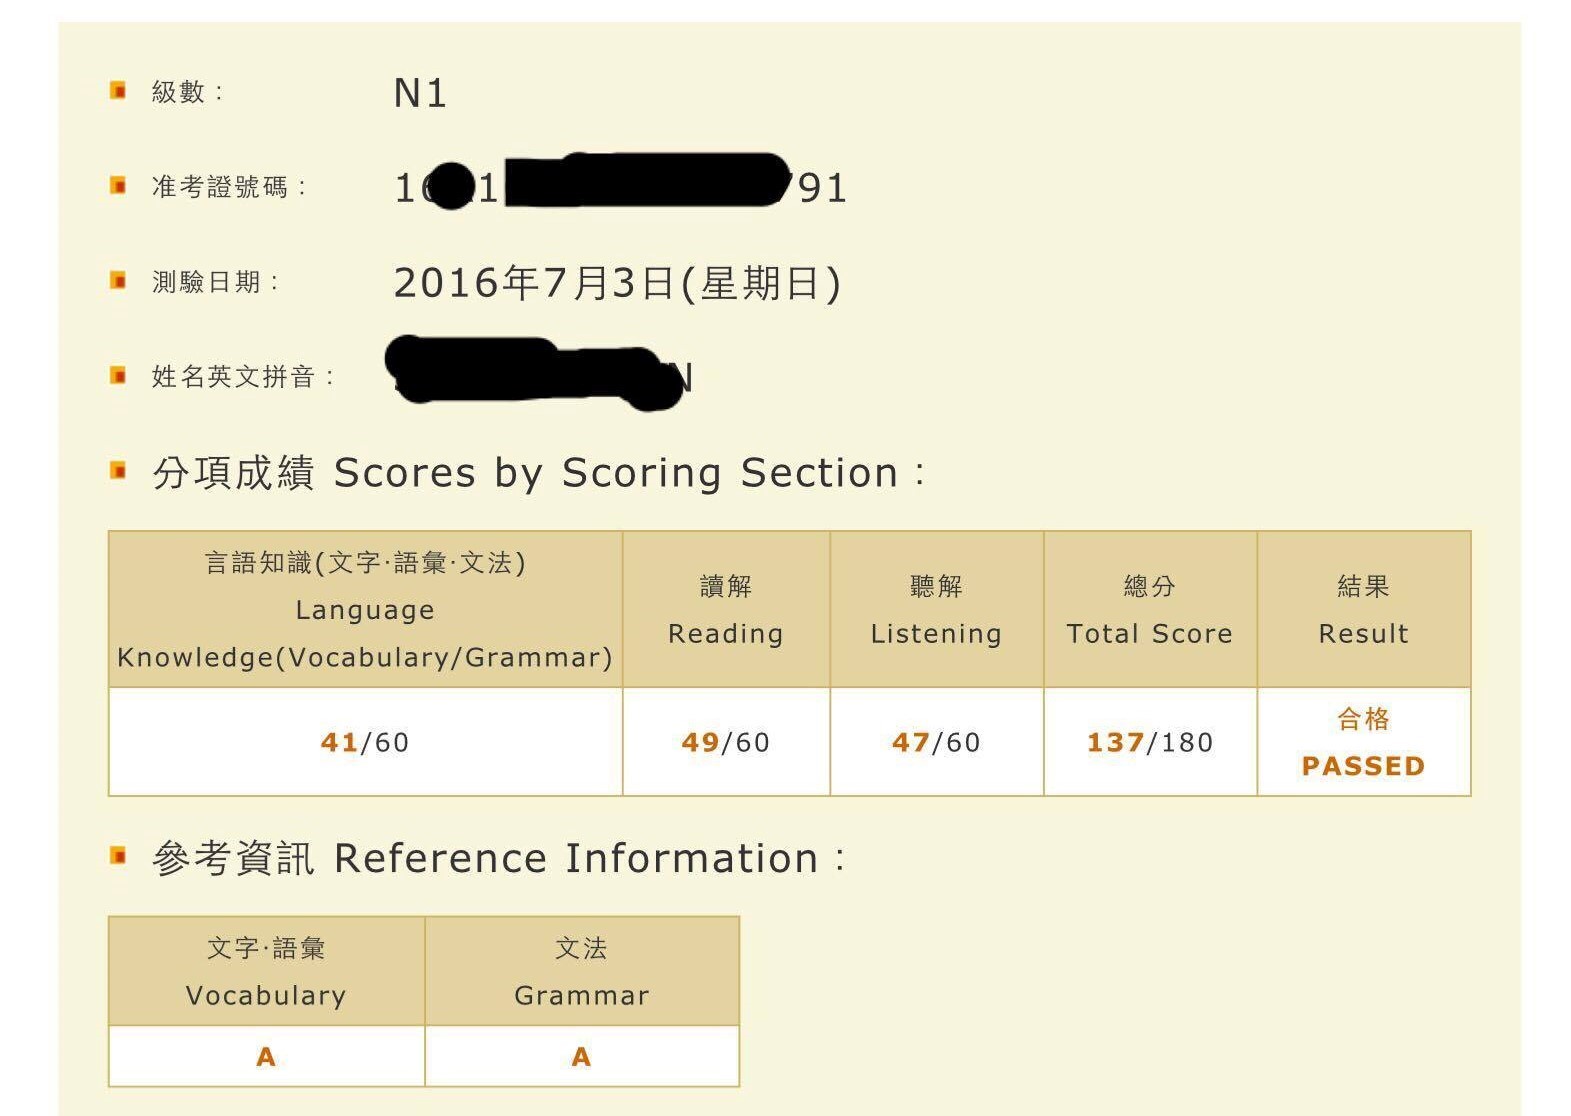
Task: Click the bullet icon beside Scores by Scoring Section
Action: [118, 471]
